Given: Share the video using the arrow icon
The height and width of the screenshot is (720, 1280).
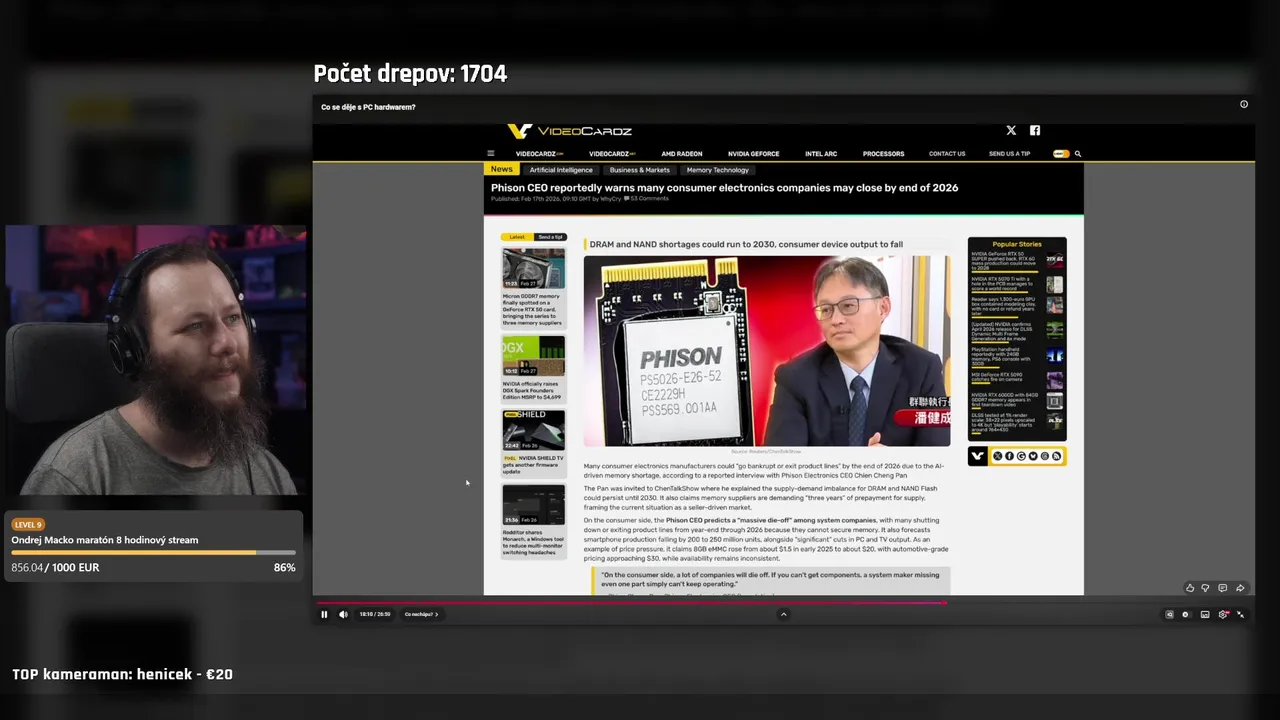Looking at the screenshot, I should [1240, 588].
